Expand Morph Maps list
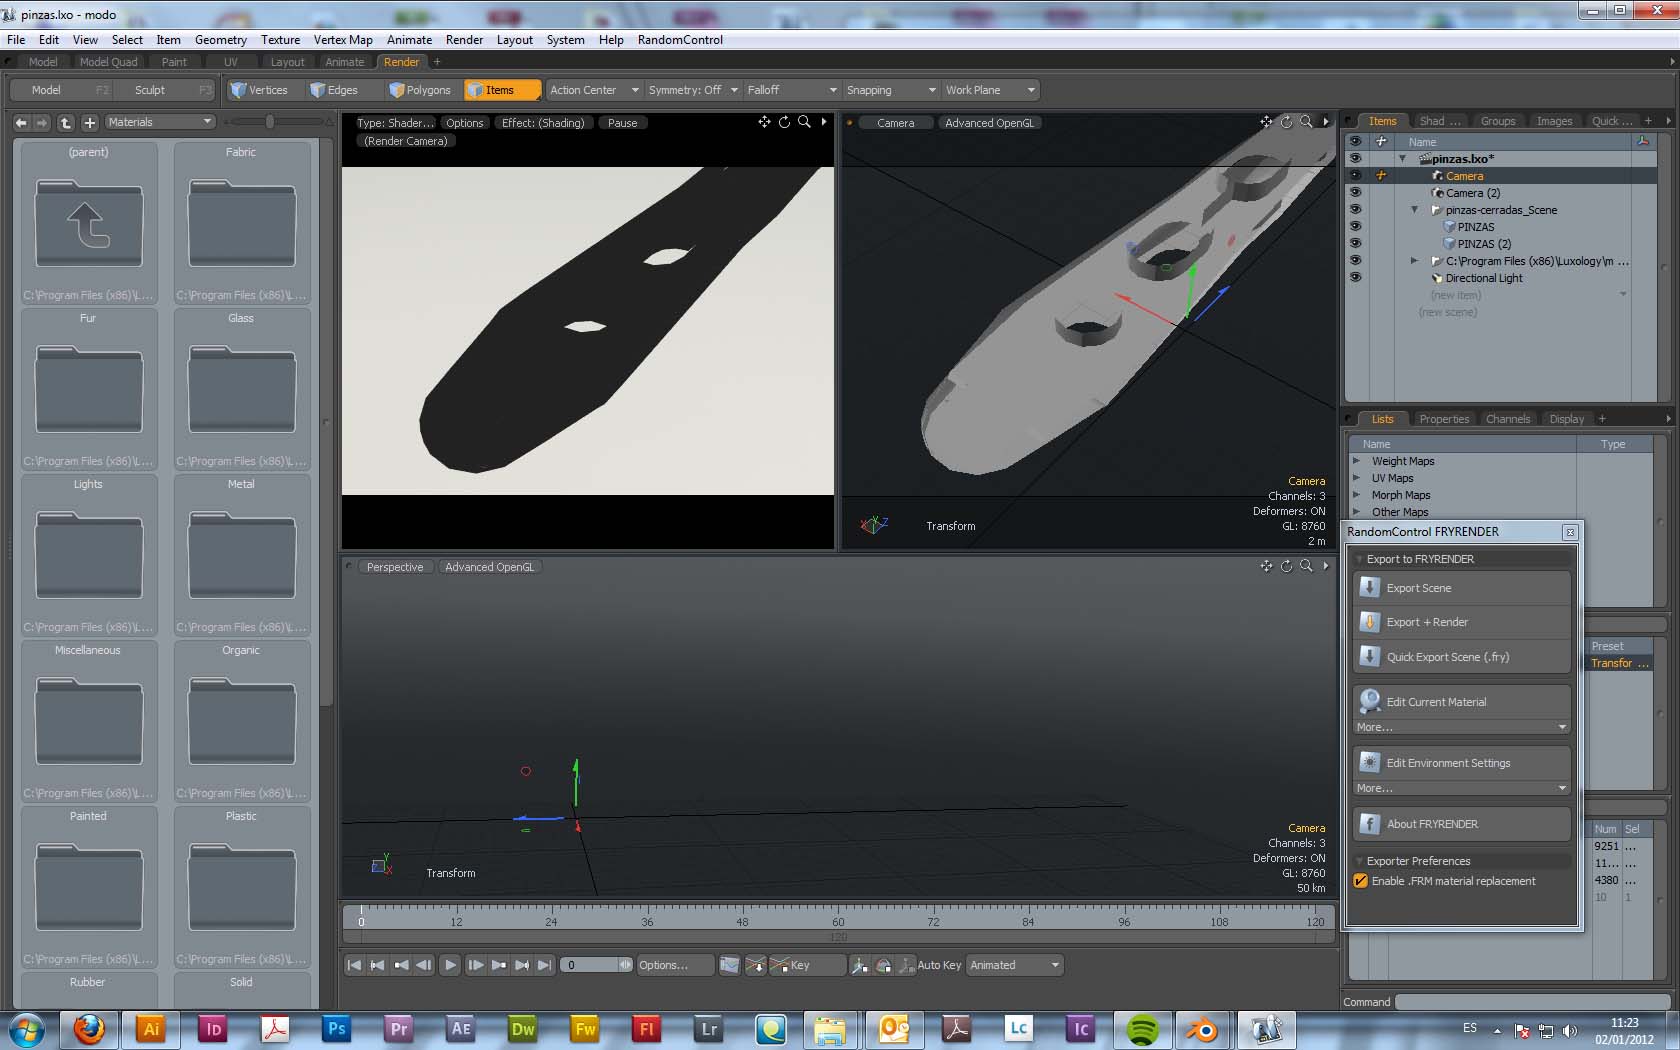1680x1050 pixels. pyautogui.click(x=1357, y=495)
